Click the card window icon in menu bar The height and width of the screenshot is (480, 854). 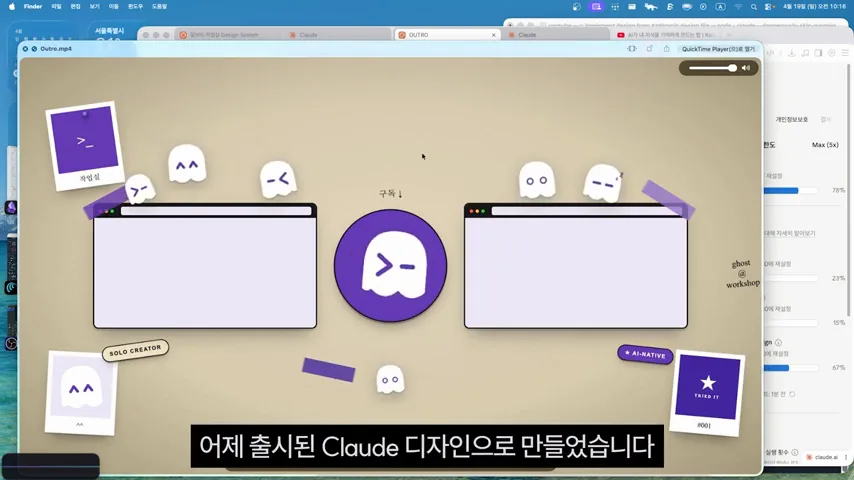click(632, 7)
